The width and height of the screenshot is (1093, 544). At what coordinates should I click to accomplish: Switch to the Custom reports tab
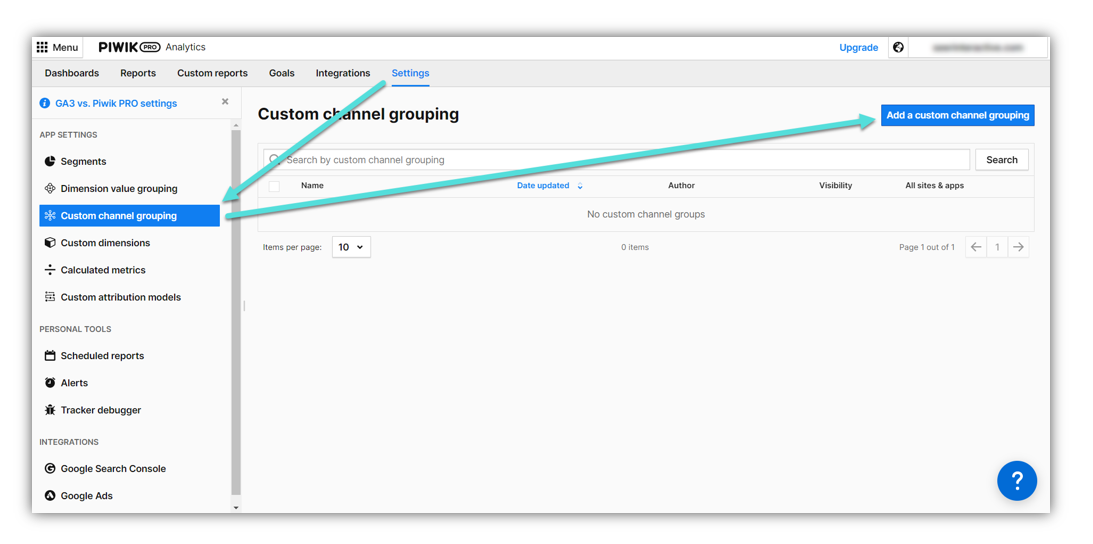(212, 73)
